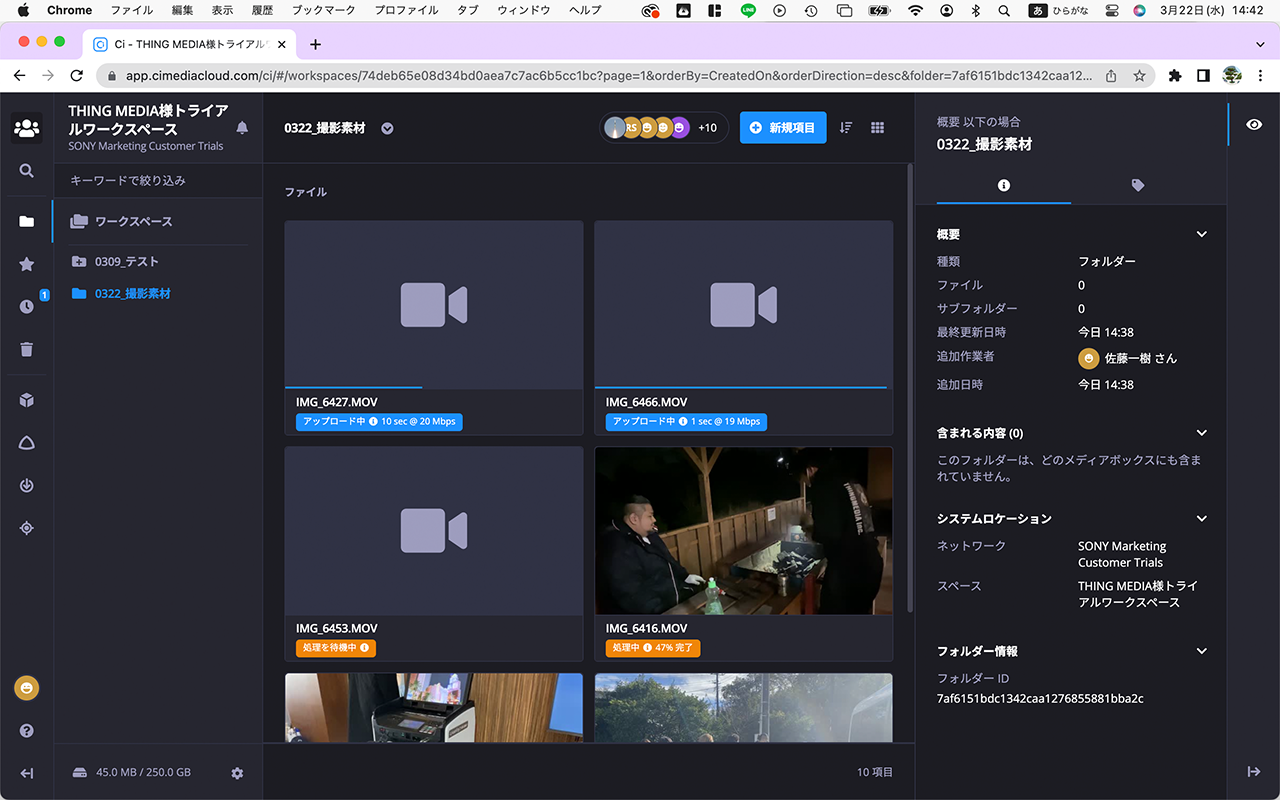Open storage settings gear icon
The width and height of the screenshot is (1280, 800).
(237, 773)
